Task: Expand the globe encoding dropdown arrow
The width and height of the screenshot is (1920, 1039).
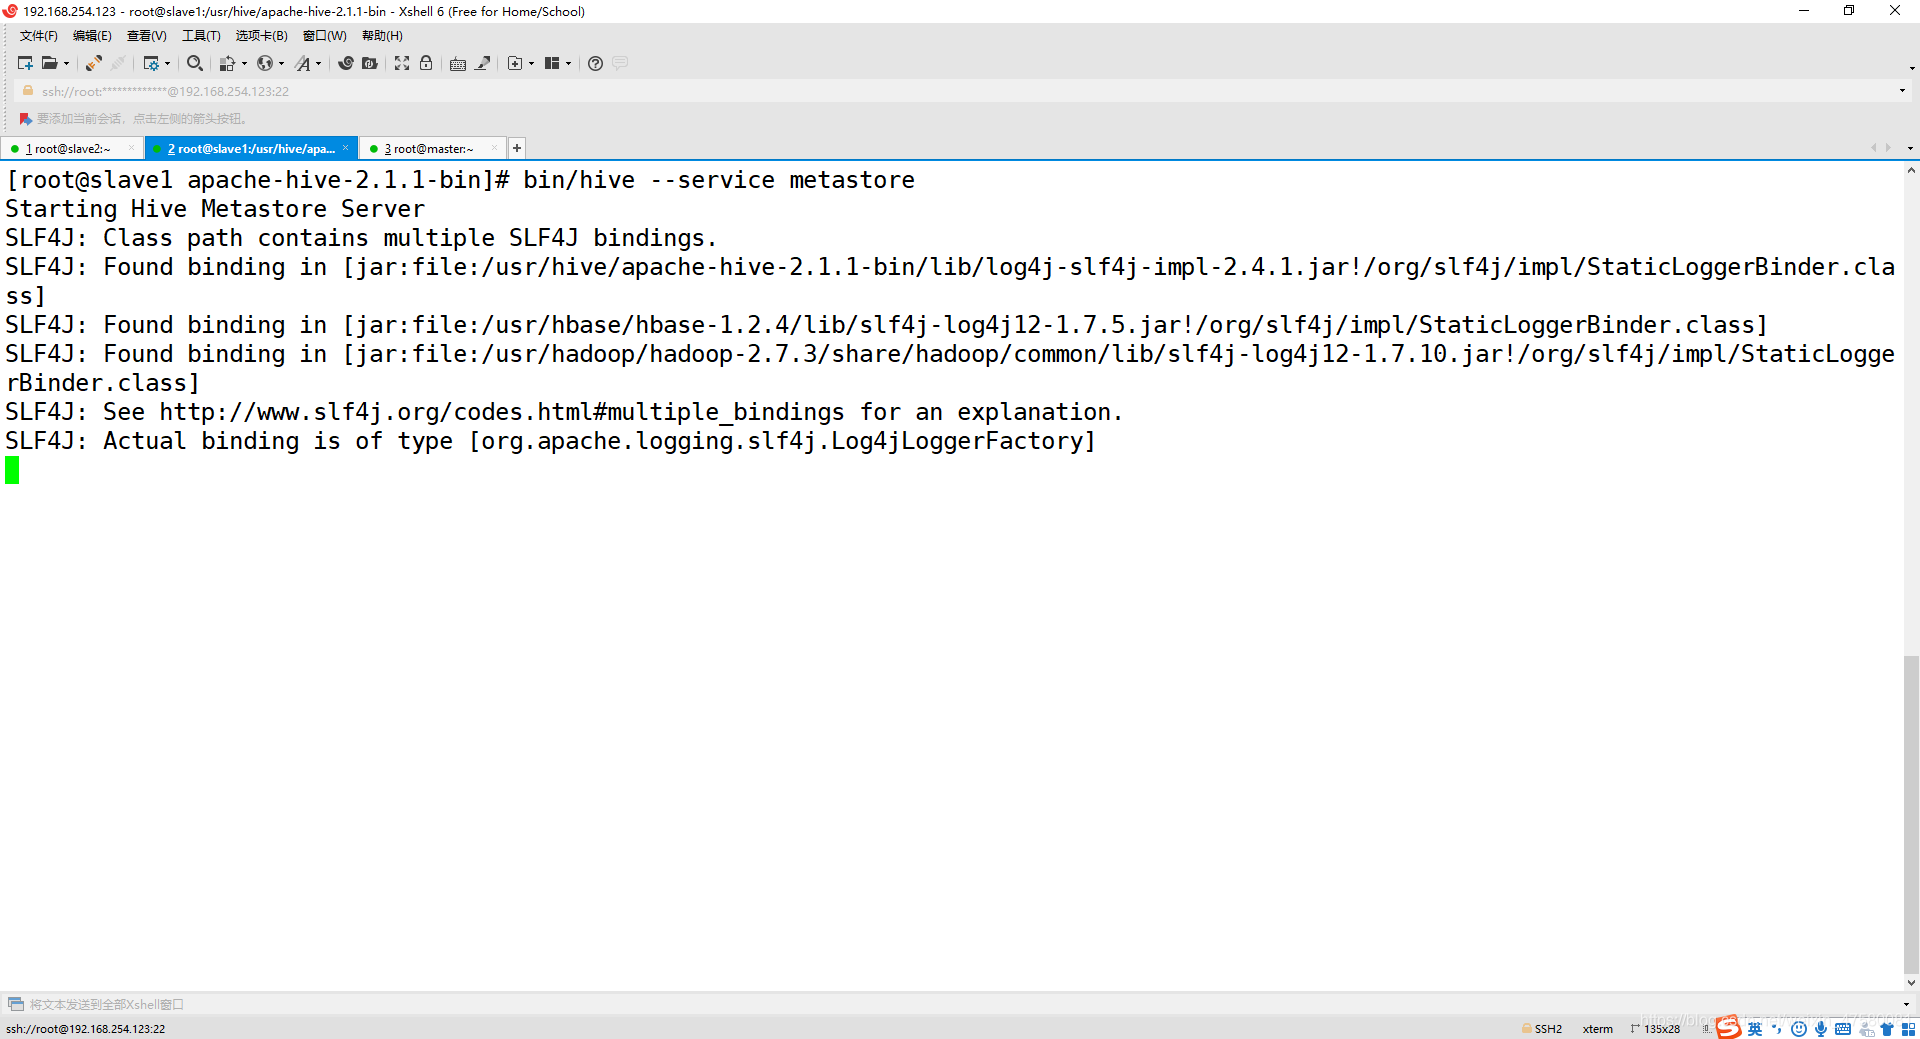Action: tap(281, 63)
